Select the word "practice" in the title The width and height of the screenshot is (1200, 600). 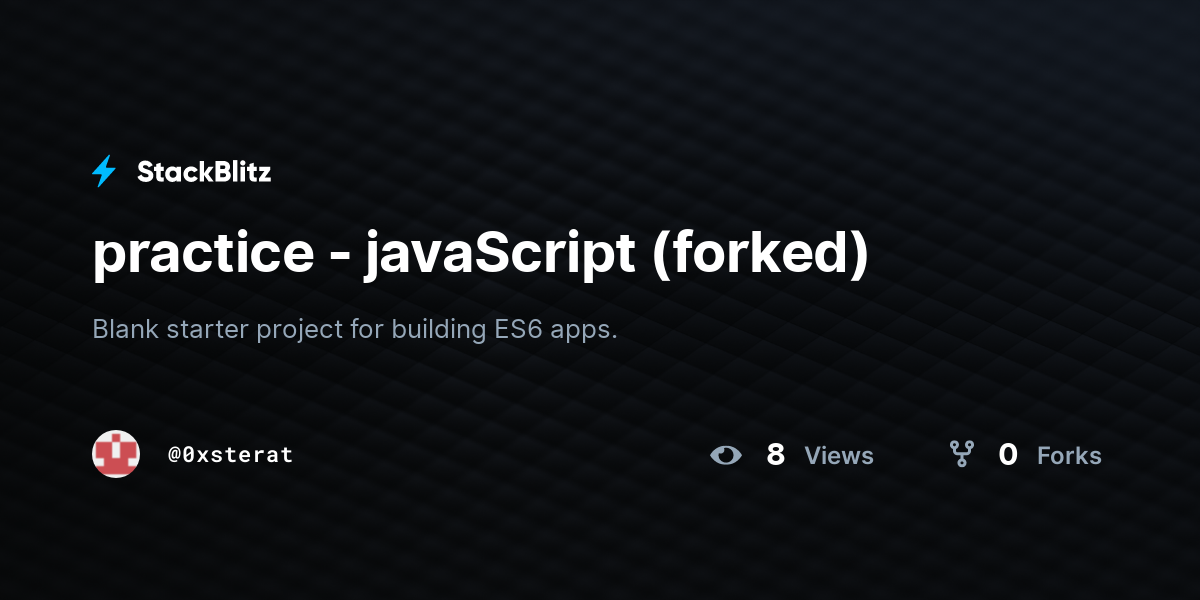203,255
